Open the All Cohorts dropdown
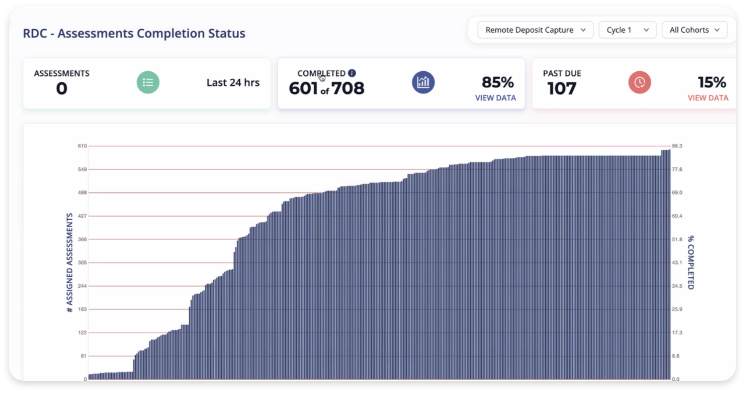The width and height of the screenshot is (745, 393). (x=694, y=30)
